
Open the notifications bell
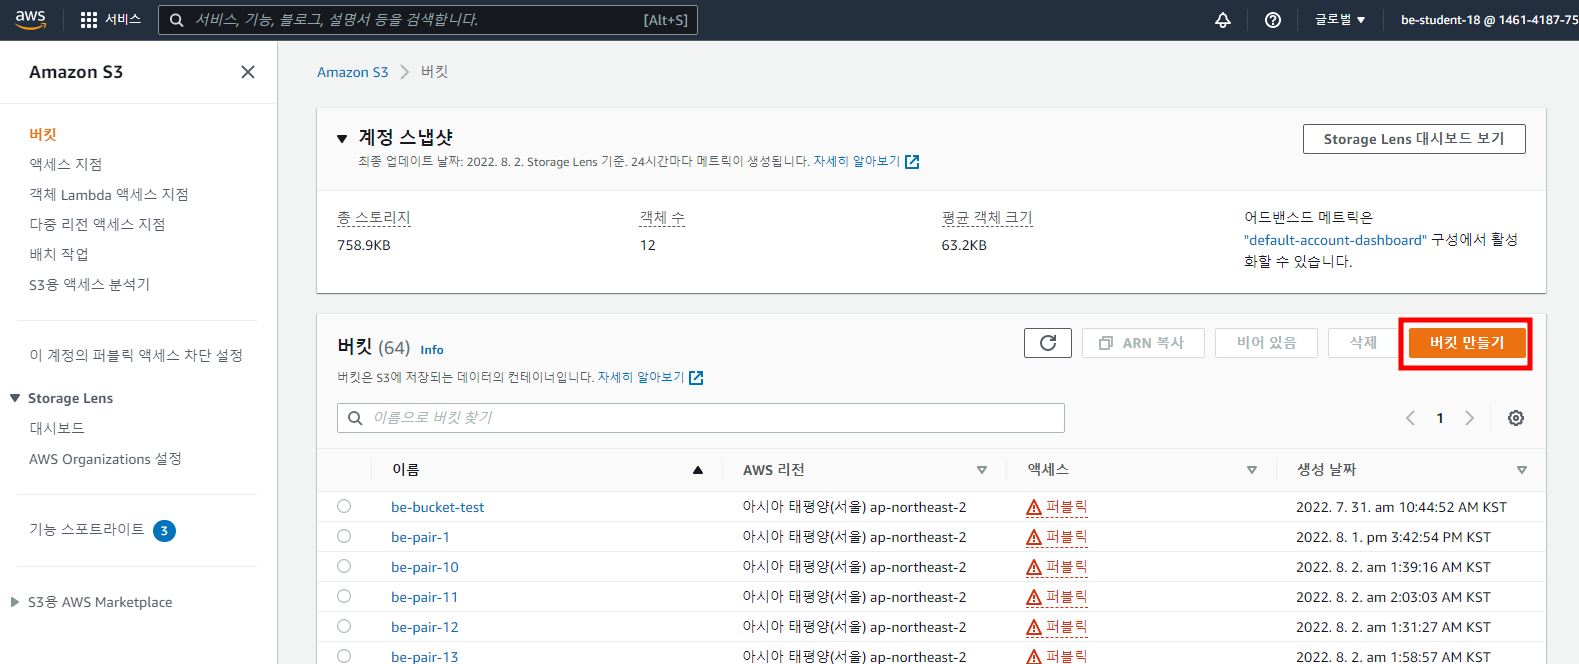[1222, 20]
